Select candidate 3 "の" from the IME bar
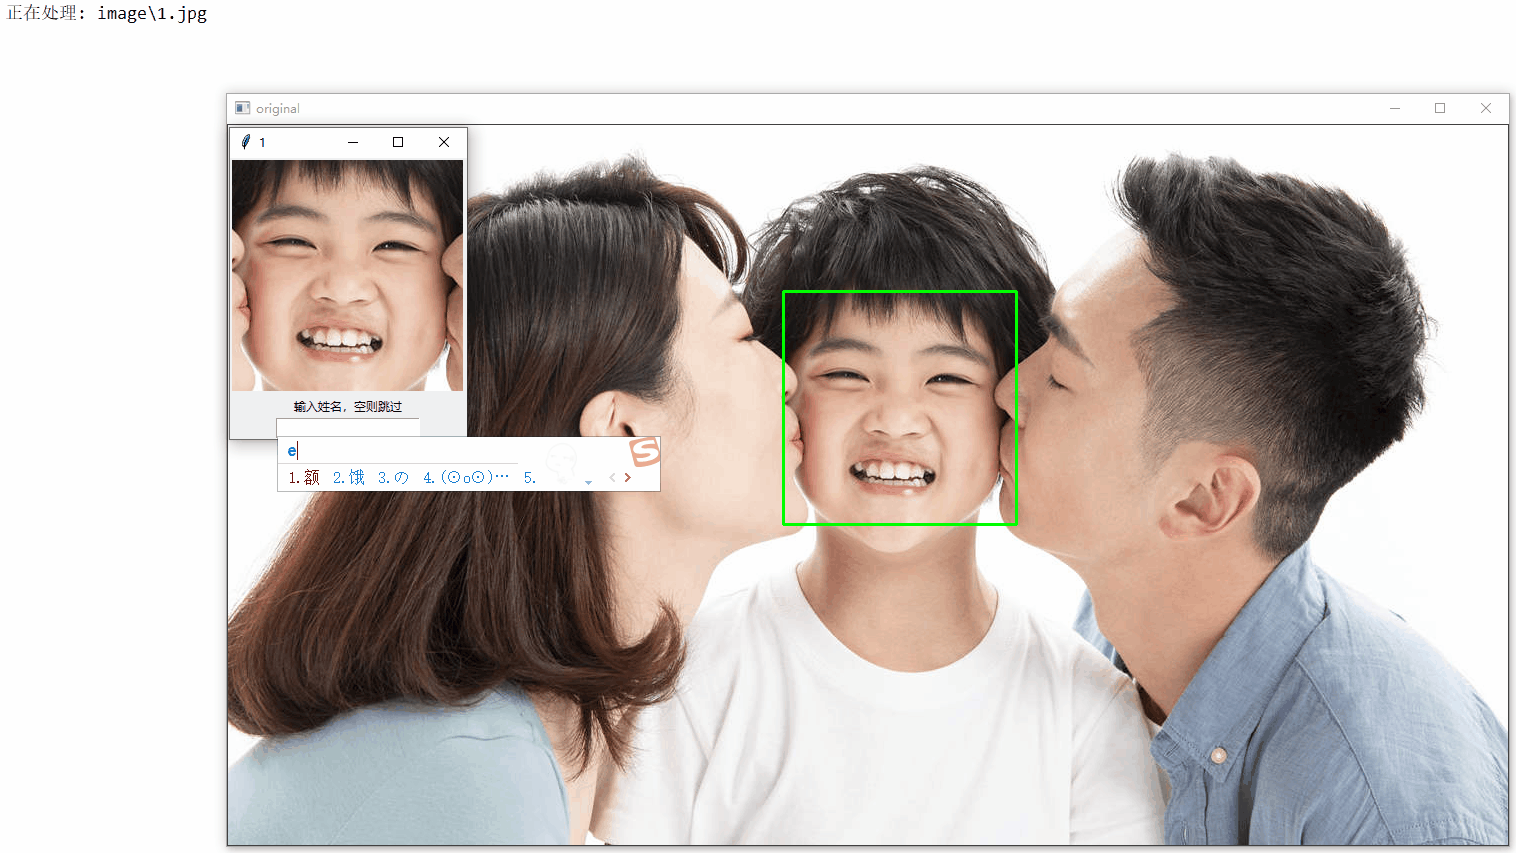The image size is (1516, 853). 392,477
